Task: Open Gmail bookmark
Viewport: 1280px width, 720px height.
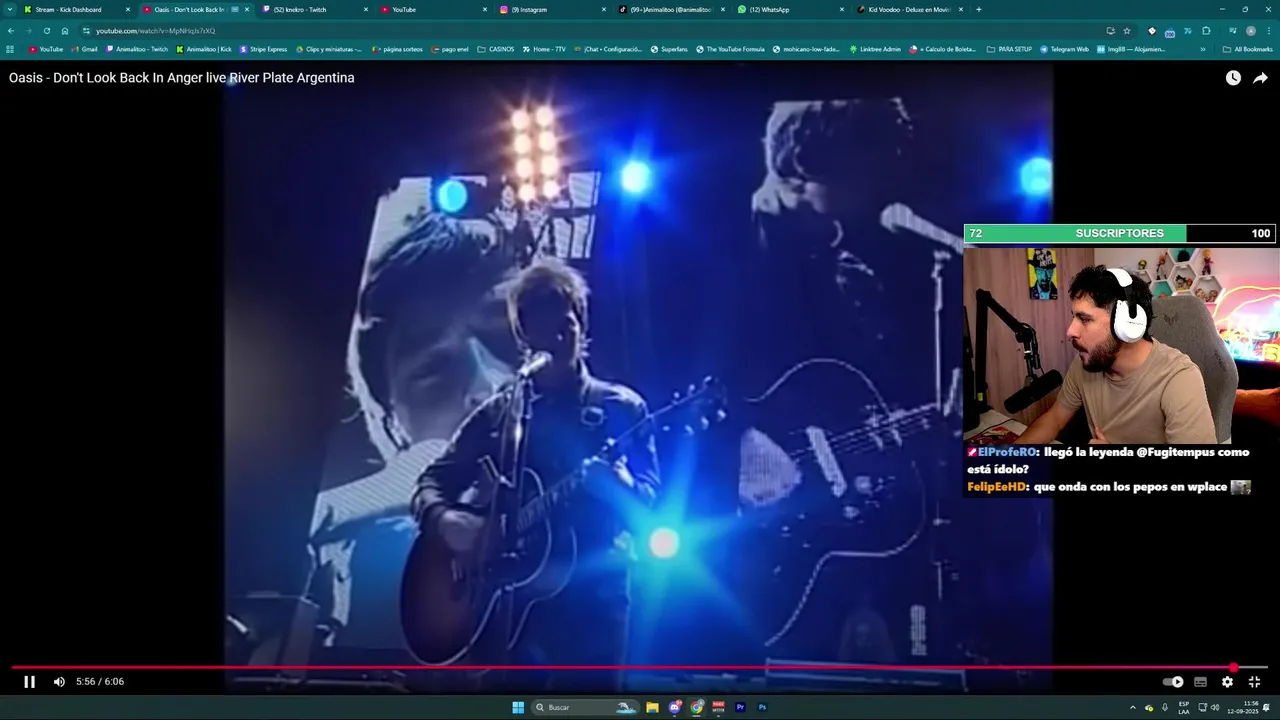Action: tap(85, 49)
